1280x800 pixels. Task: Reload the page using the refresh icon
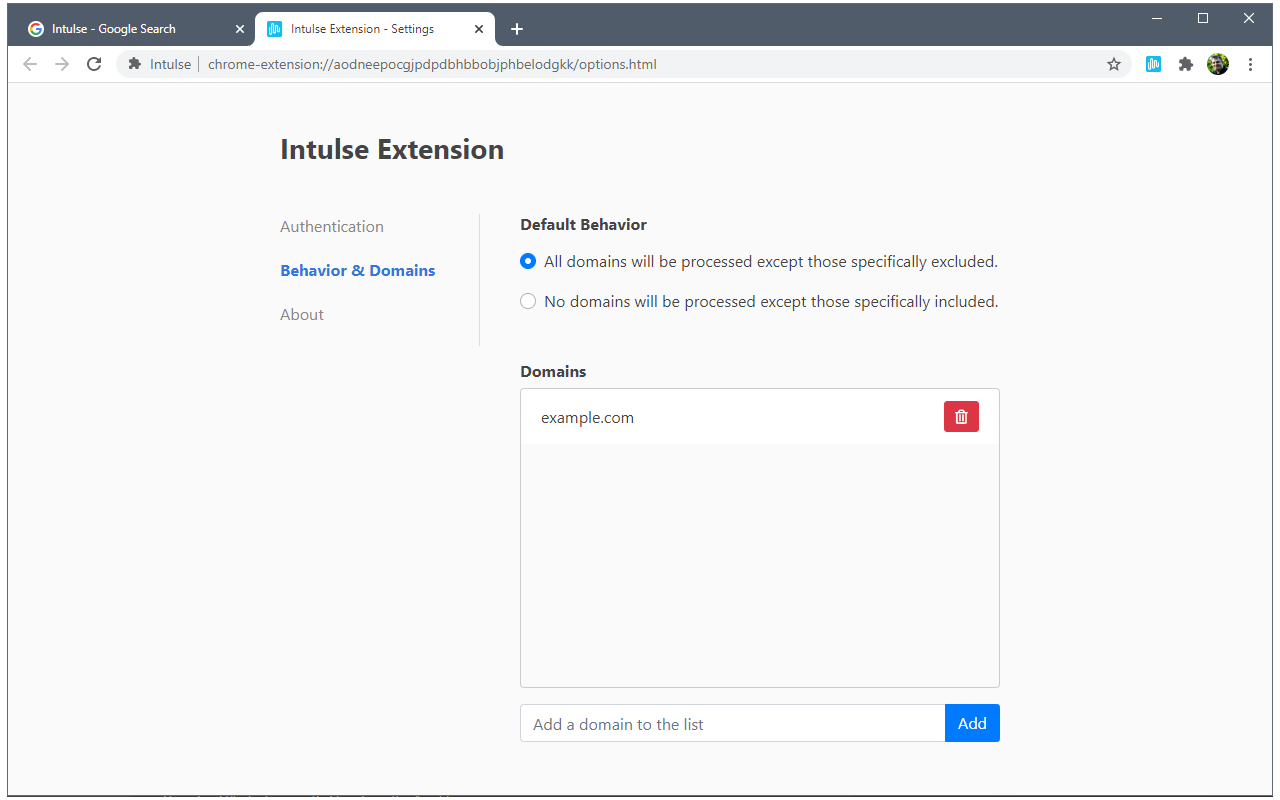tap(93, 63)
